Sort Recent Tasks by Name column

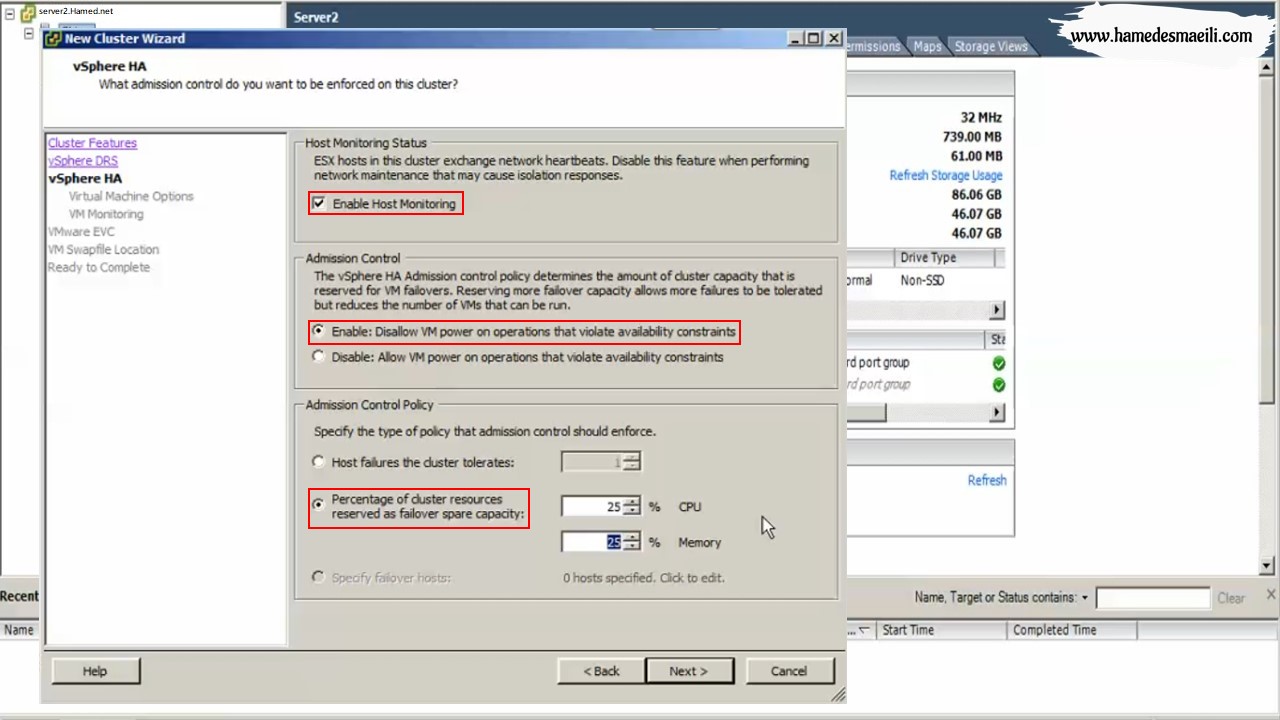click(x=19, y=630)
